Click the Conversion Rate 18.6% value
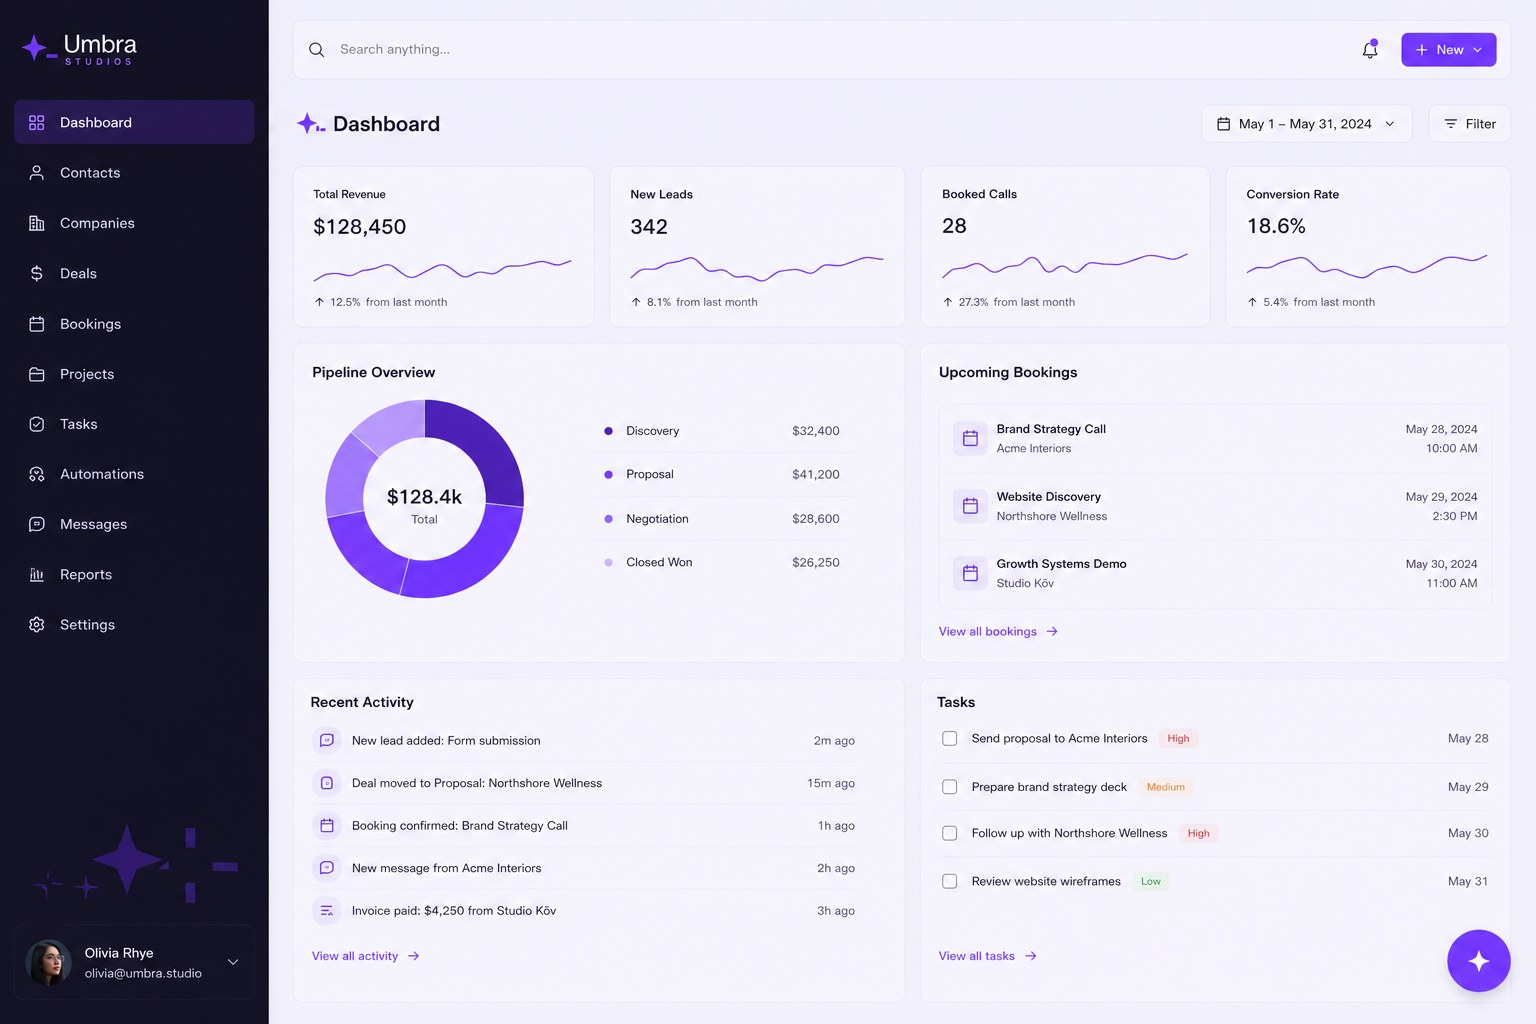 [x=1276, y=226]
